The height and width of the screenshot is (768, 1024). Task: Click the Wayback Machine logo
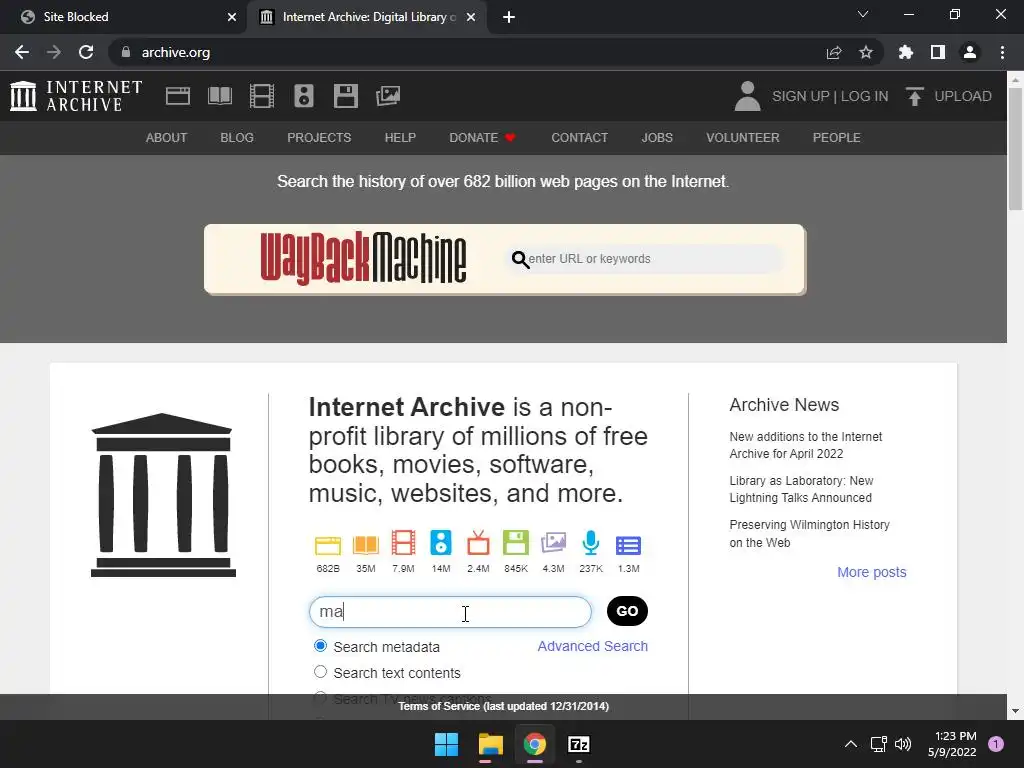point(363,259)
